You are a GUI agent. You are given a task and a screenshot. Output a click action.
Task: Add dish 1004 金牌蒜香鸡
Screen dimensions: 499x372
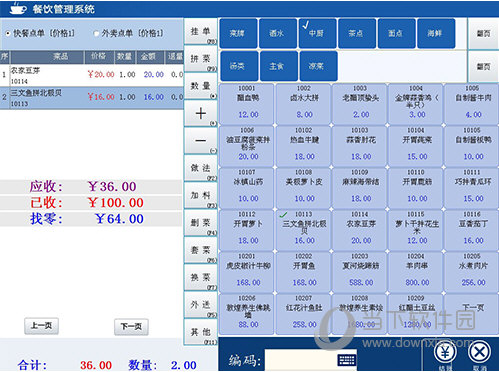coord(416,104)
